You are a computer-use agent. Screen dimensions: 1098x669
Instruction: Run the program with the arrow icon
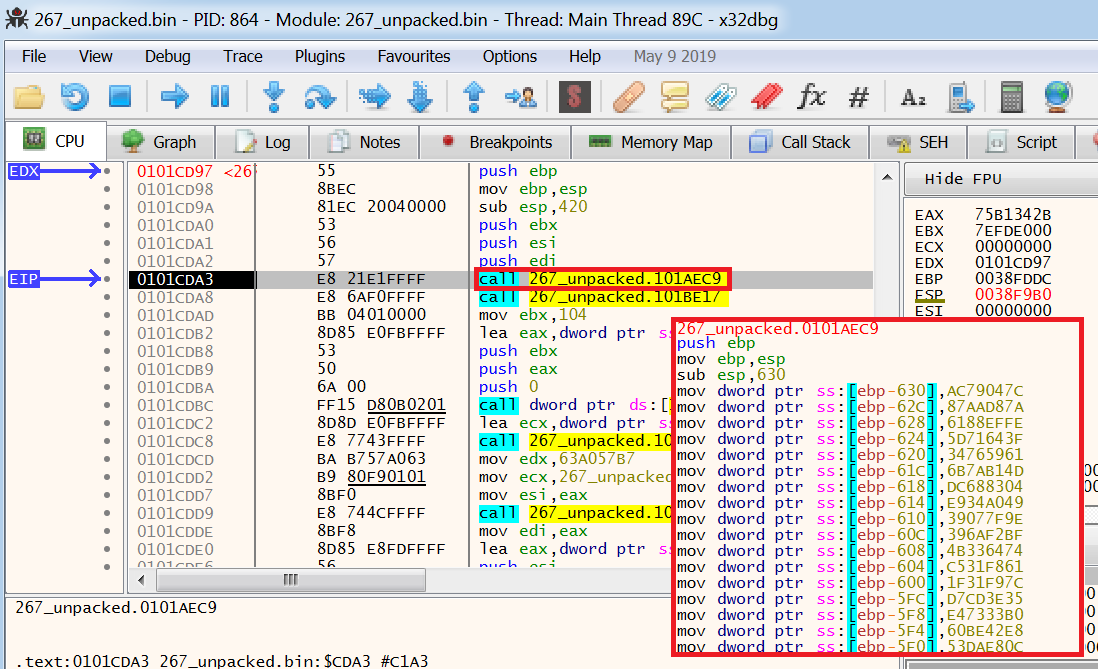(x=174, y=97)
